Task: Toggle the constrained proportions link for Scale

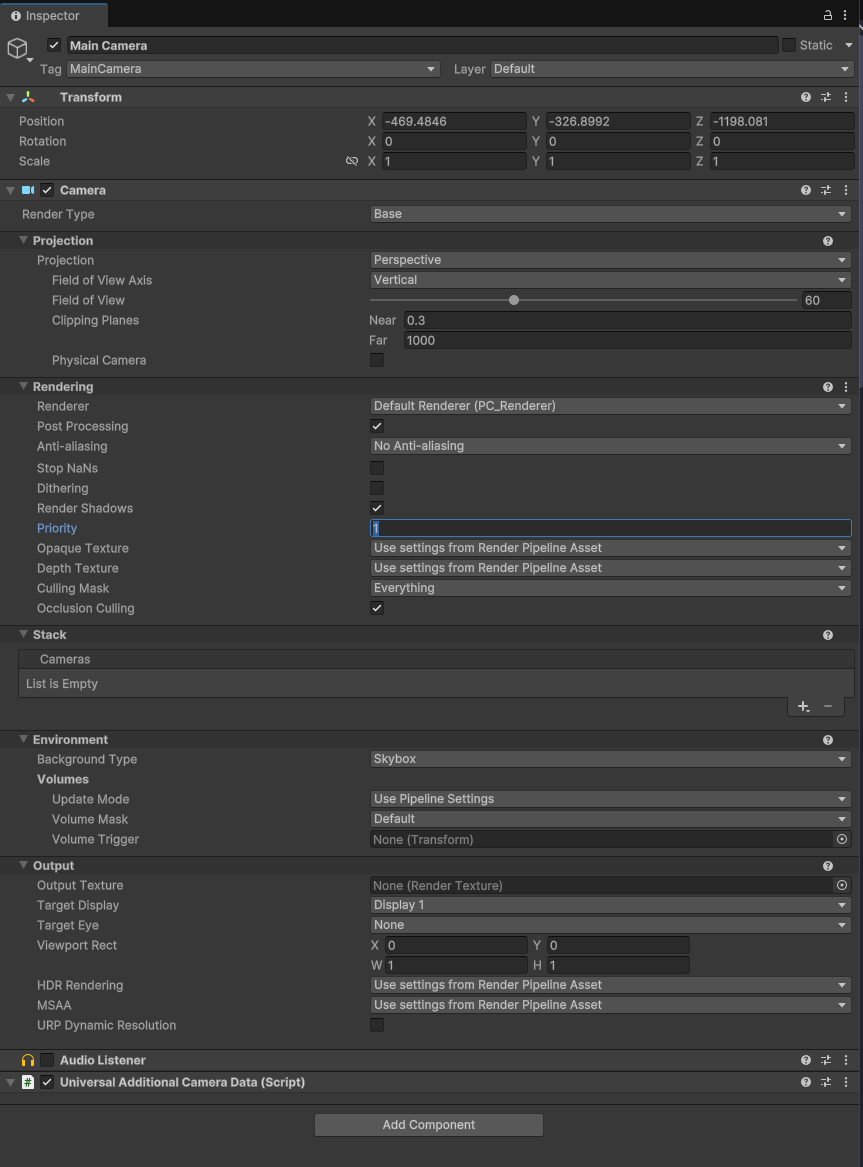Action: click(352, 161)
